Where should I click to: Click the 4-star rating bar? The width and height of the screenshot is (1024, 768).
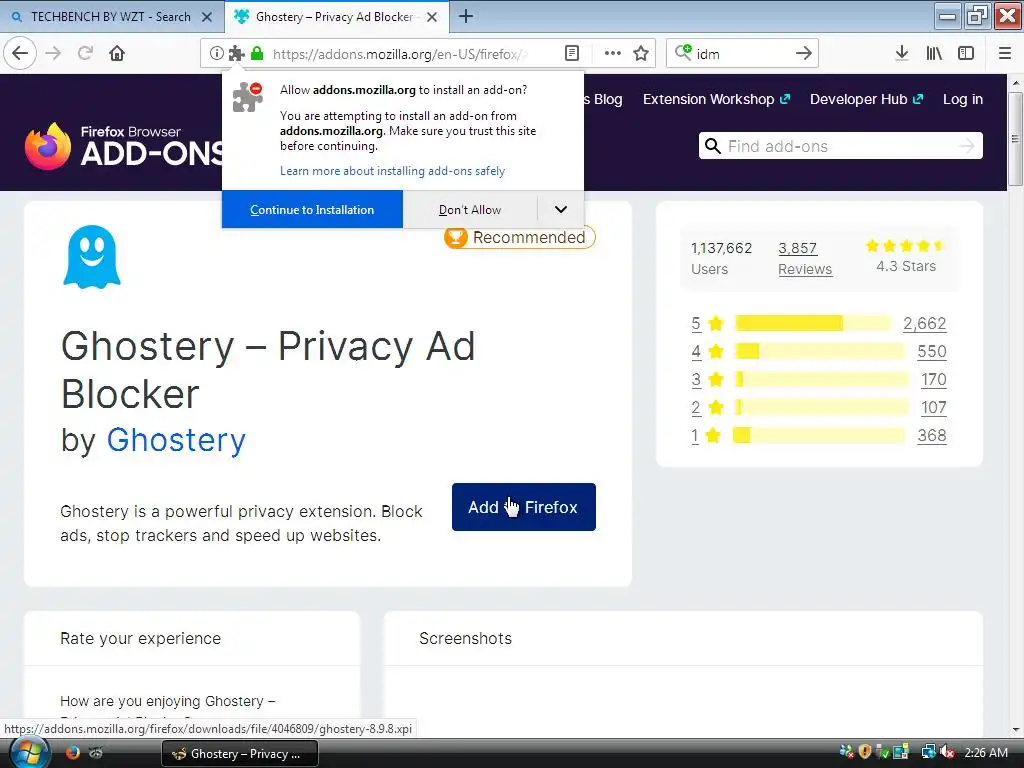(820, 351)
